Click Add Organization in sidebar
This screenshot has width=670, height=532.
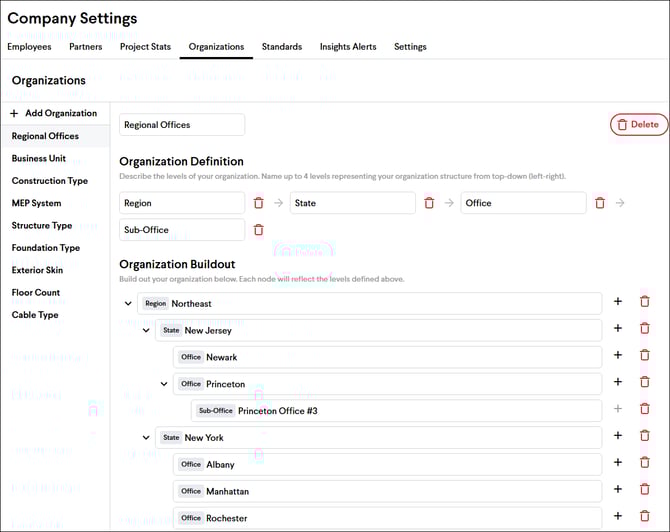[x=53, y=113]
